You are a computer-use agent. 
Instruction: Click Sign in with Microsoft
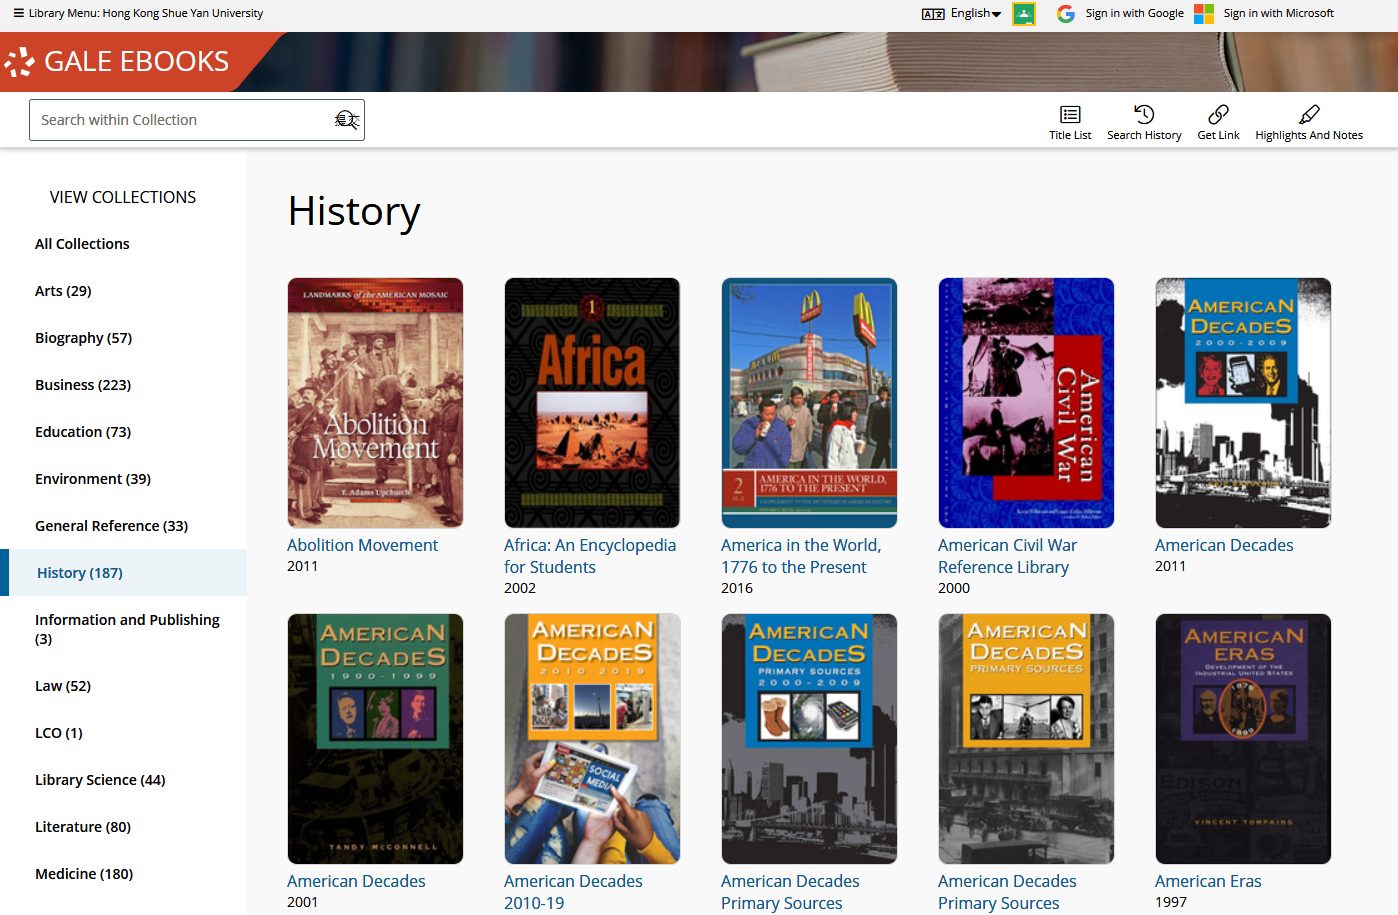coord(1278,14)
